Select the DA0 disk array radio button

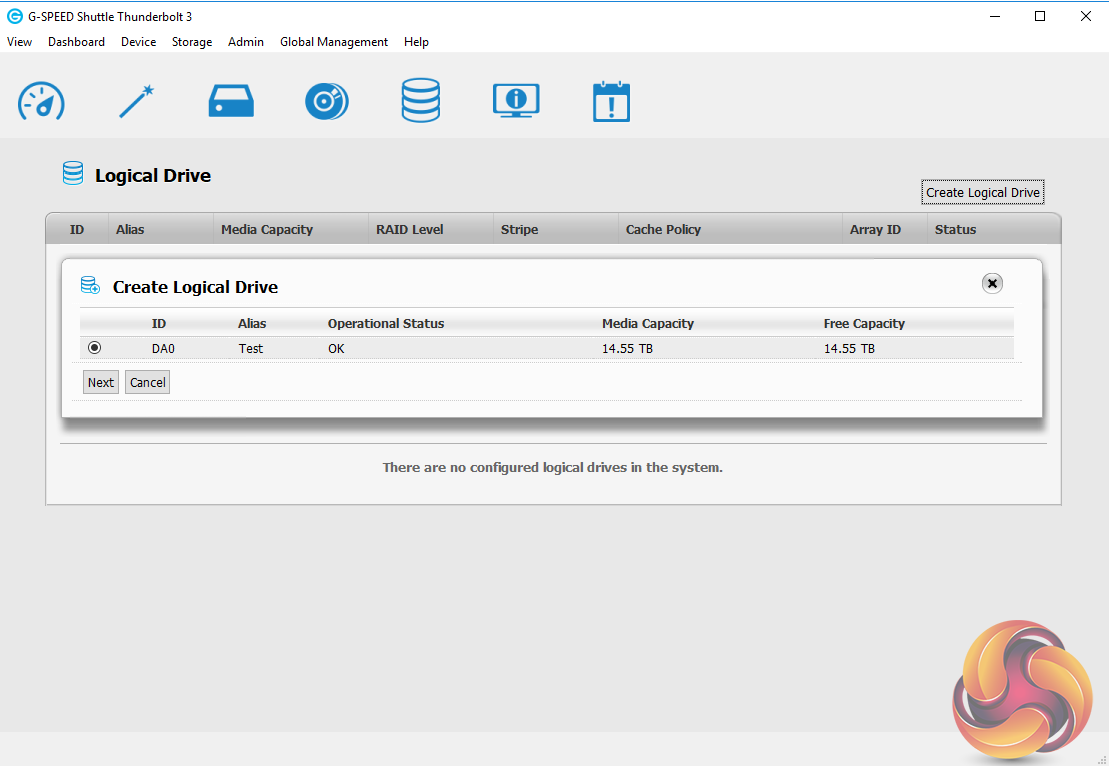[x=95, y=348]
